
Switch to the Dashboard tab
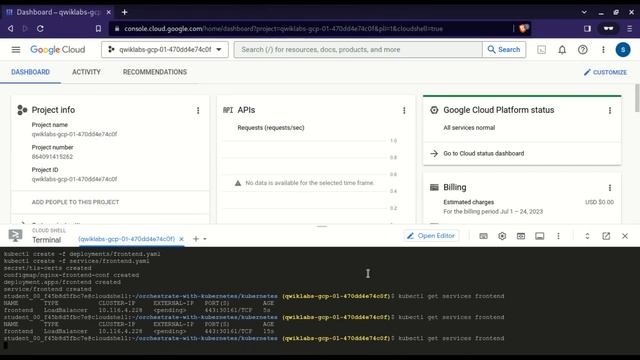click(x=30, y=72)
